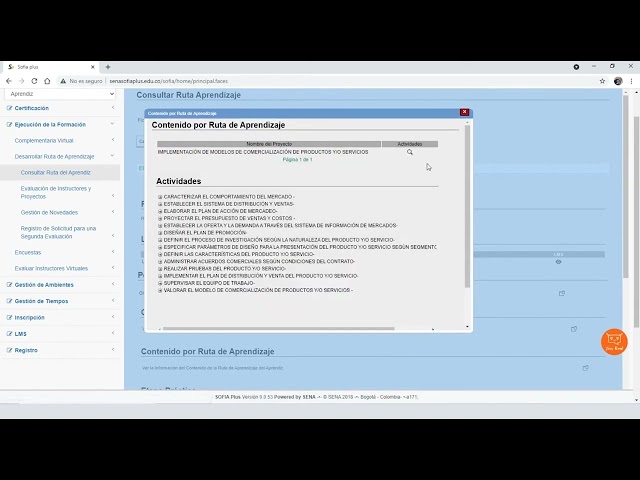Open Encuestas submenu
640x480 pixels.
click(x=61, y=253)
